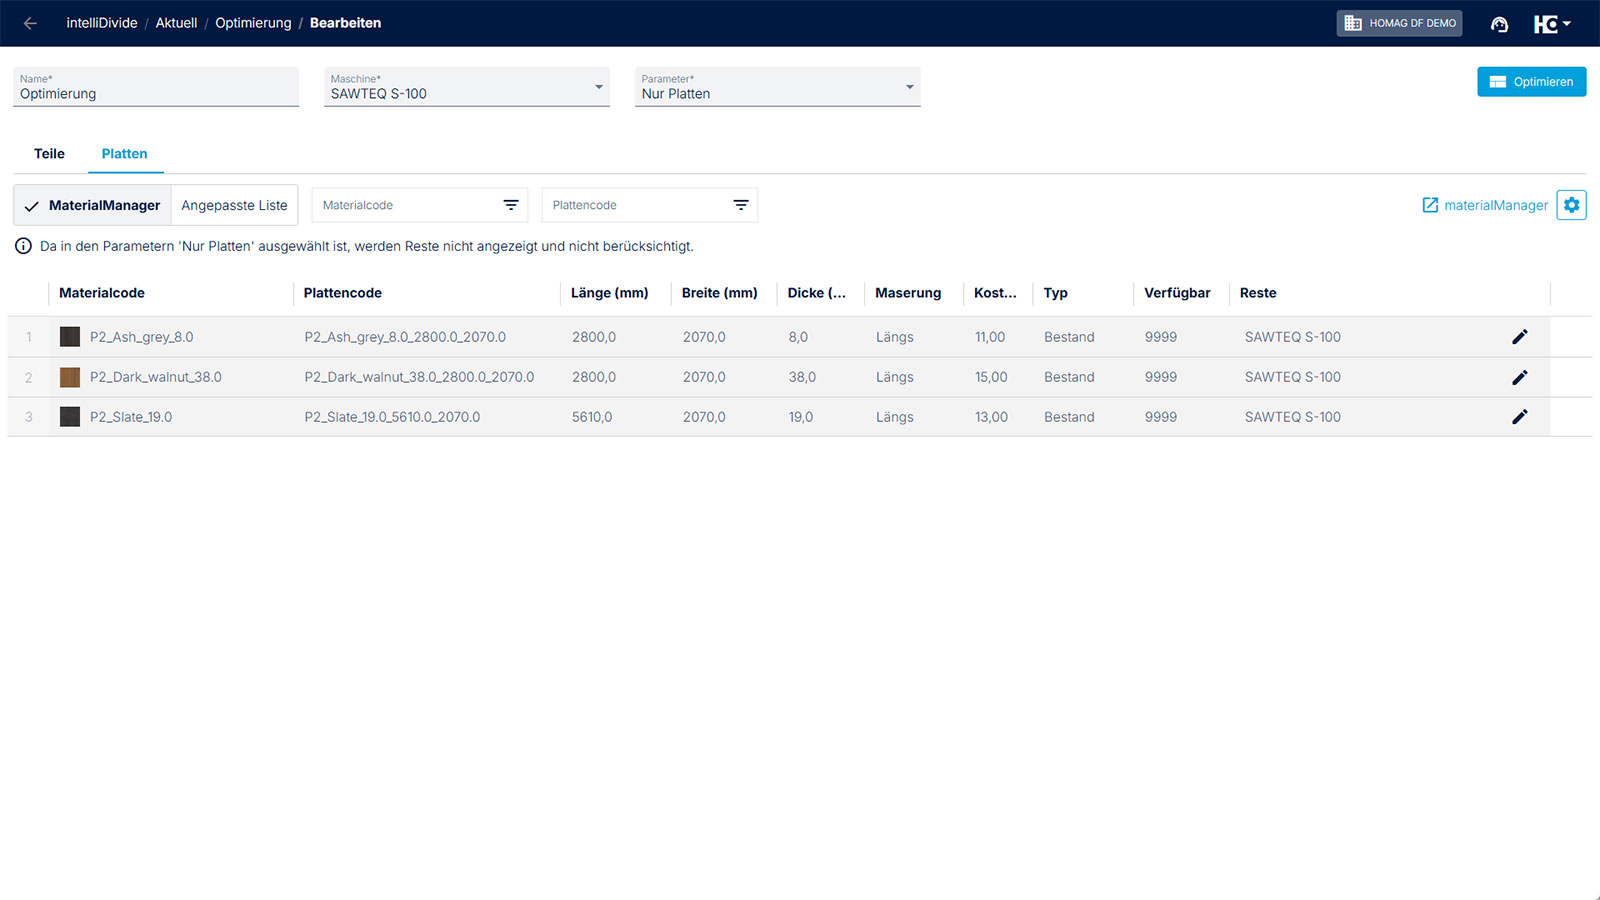Select the Platten tab
The height and width of the screenshot is (900, 1600).
124,154
